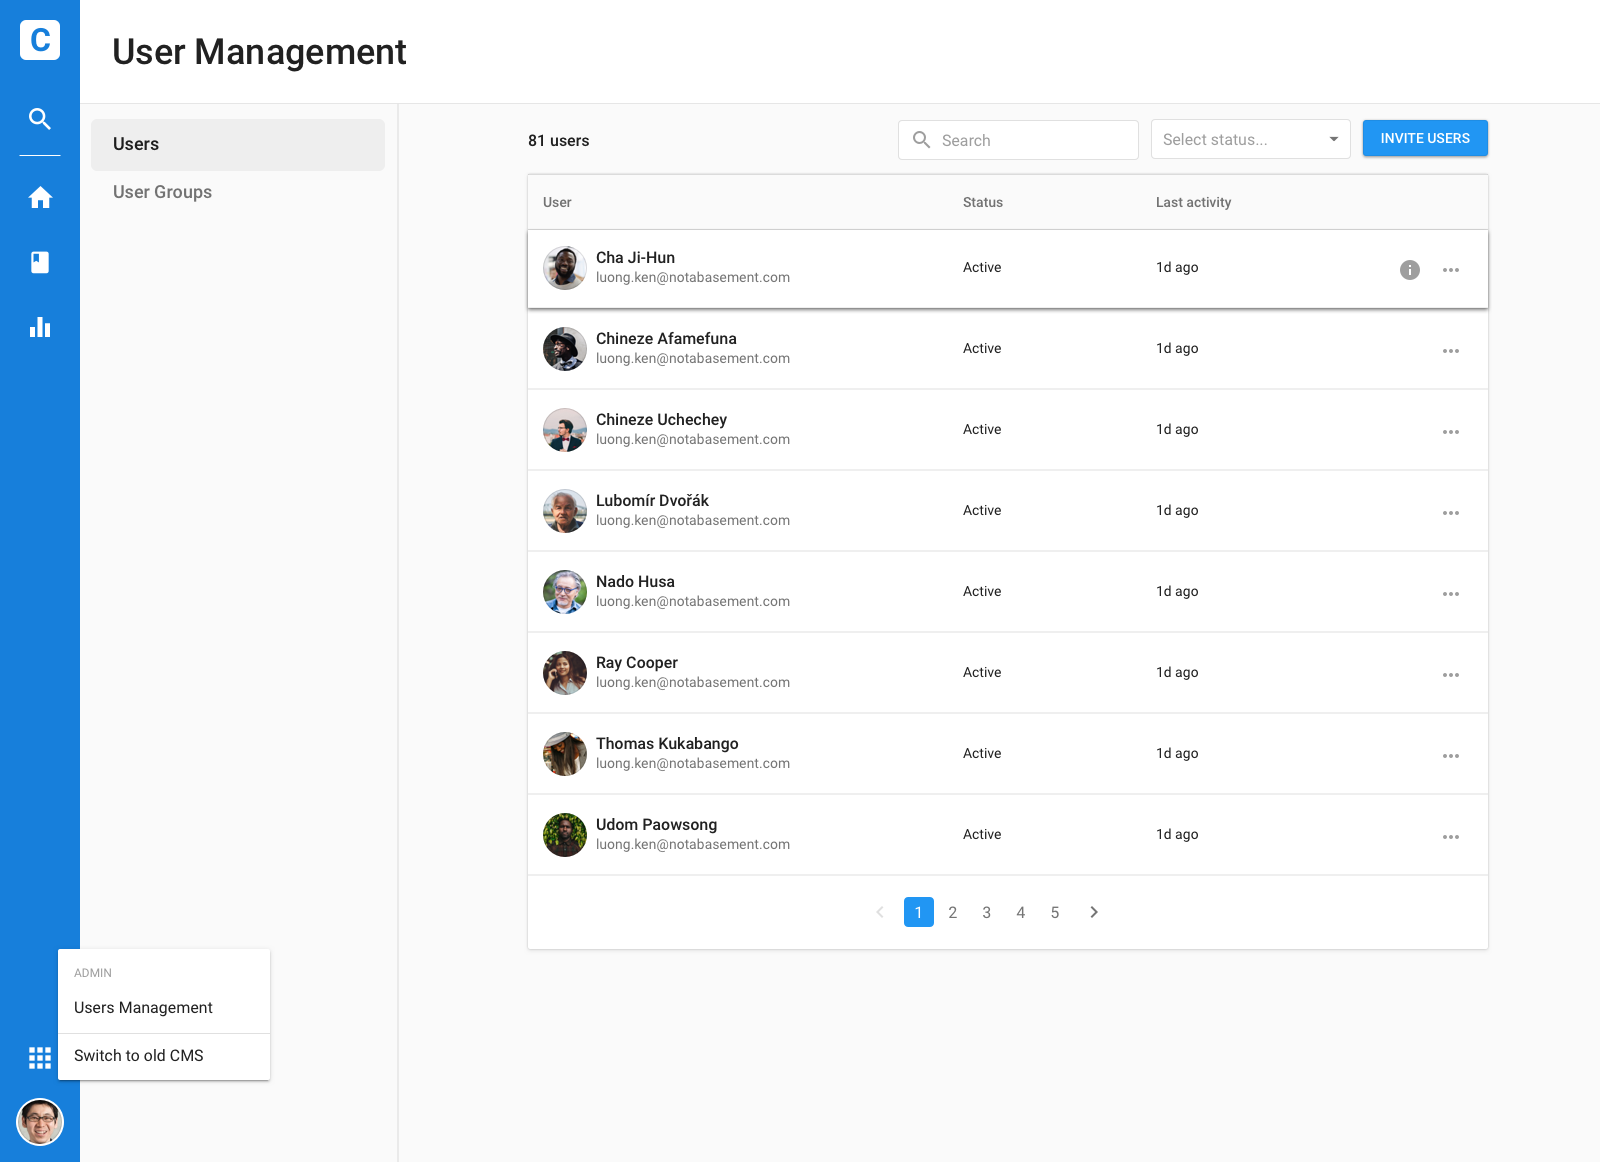Image resolution: width=1600 pixels, height=1162 pixels.
Task: Focus the Search users input field
Action: pyautogui.click(x=1030, y=141)
